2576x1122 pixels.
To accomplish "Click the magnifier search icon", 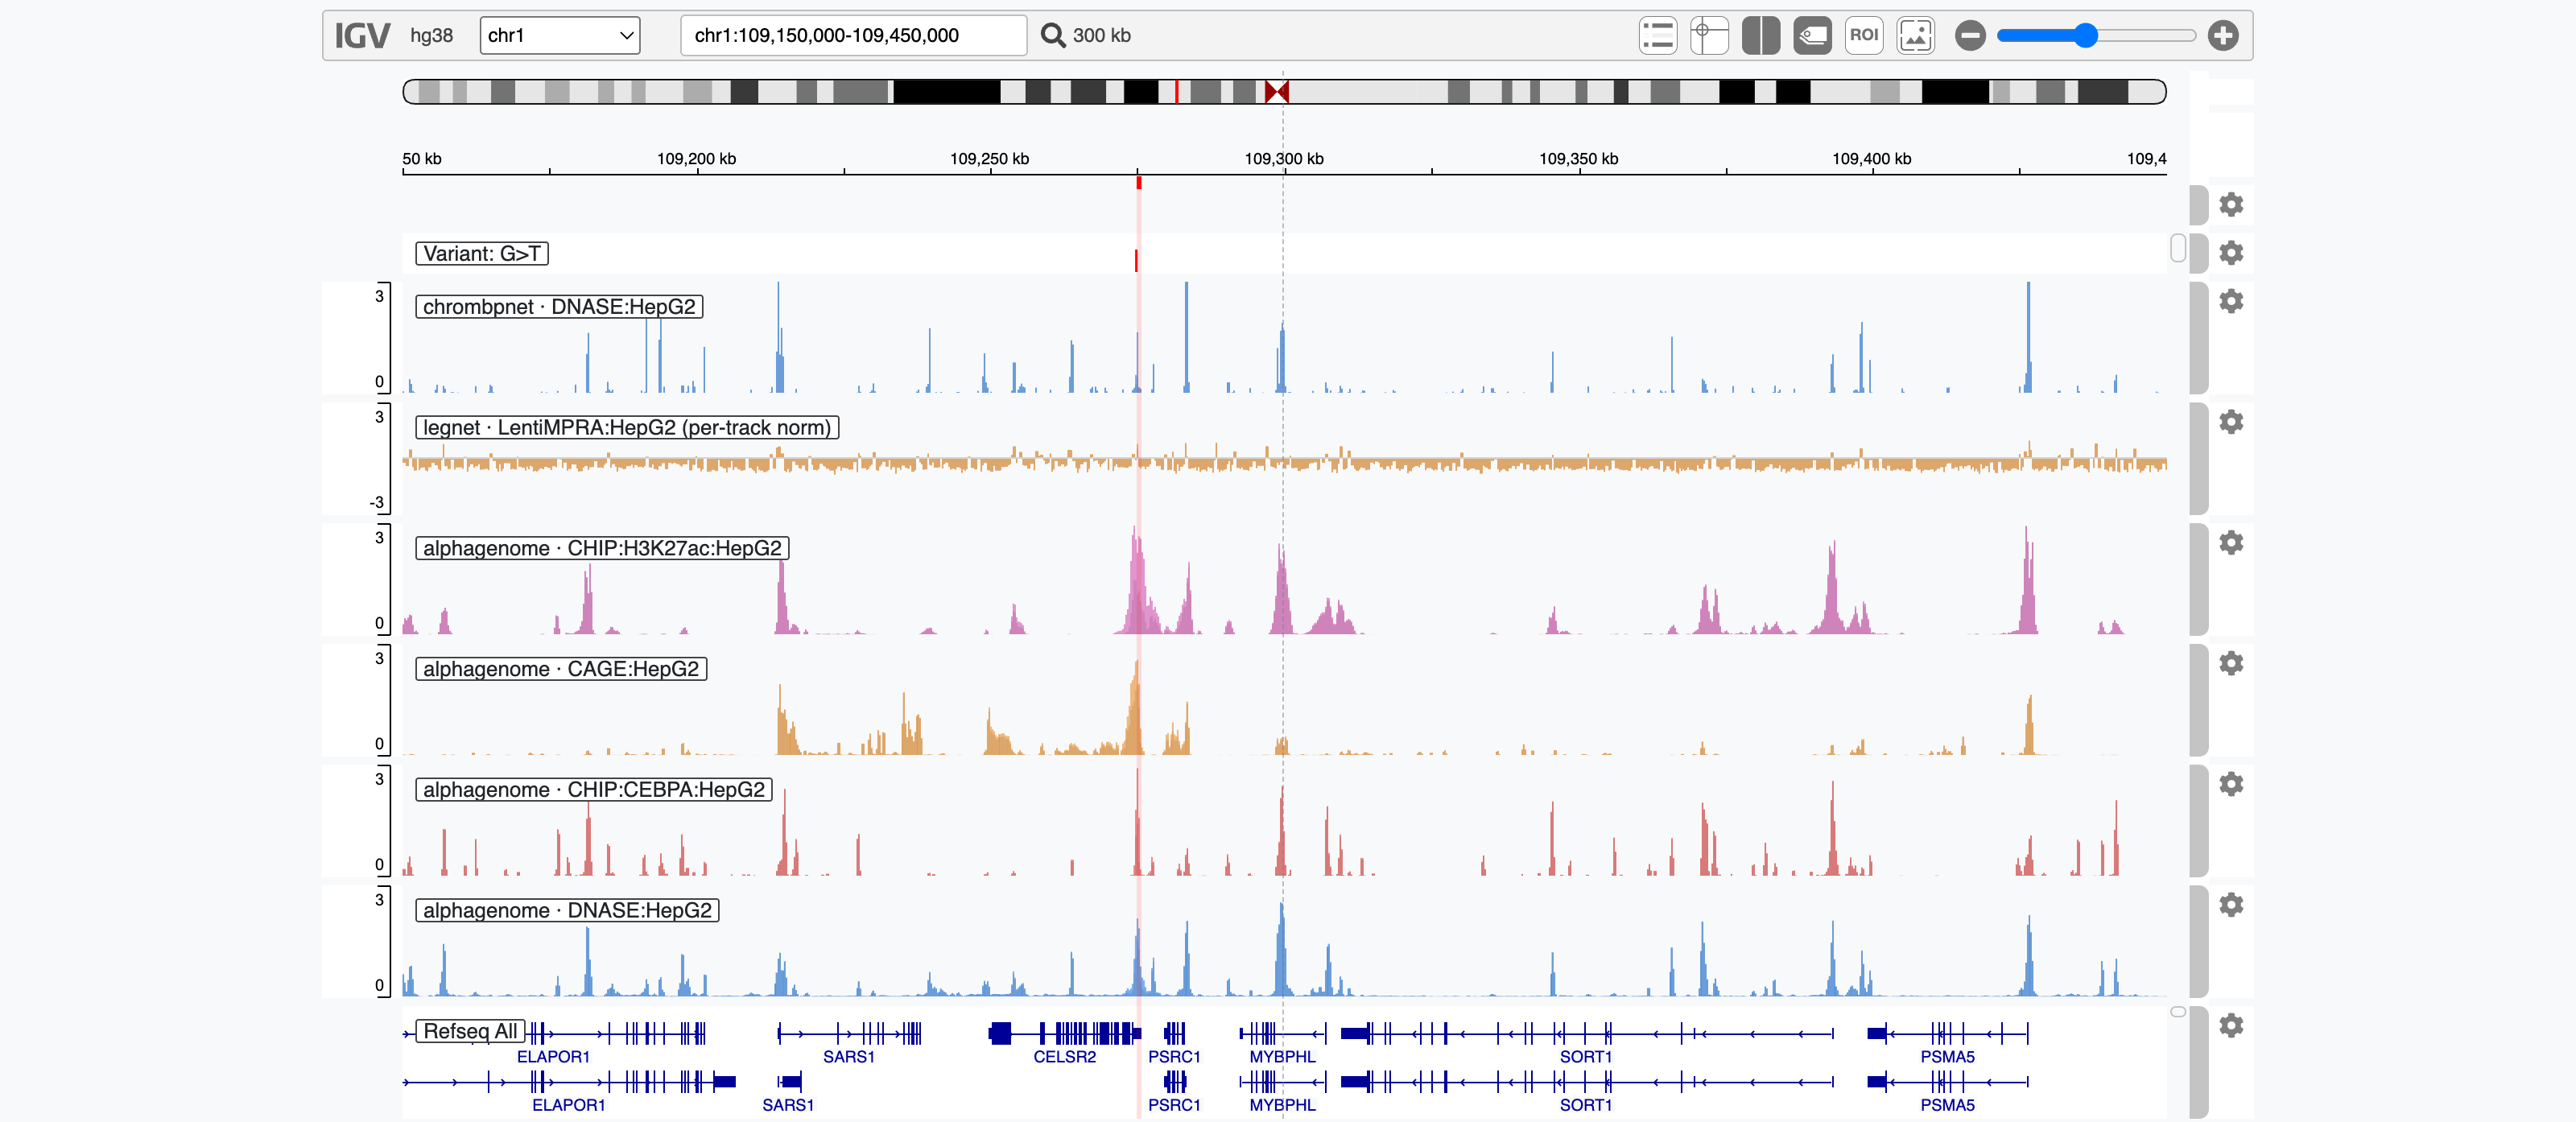I will pos(1052,35).
